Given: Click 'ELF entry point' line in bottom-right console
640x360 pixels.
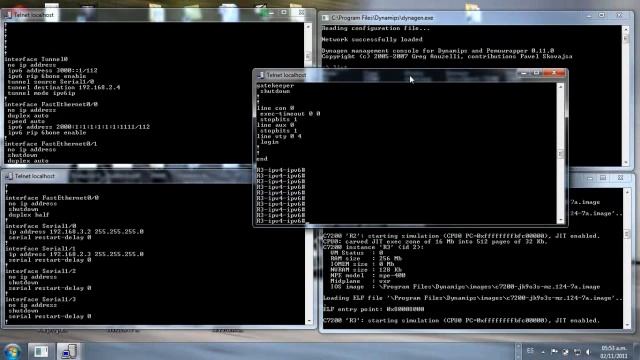Looking at the screenshot, I should tap(373, 309).
